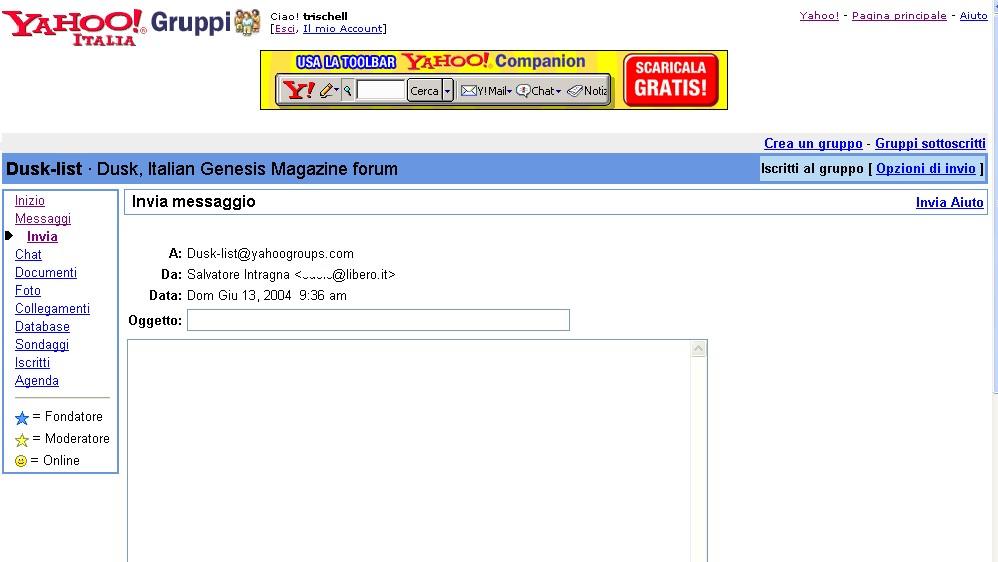Click the Invia Aiuto link
This screenshot has width=998, height=562.
click(x=949, y=202)
